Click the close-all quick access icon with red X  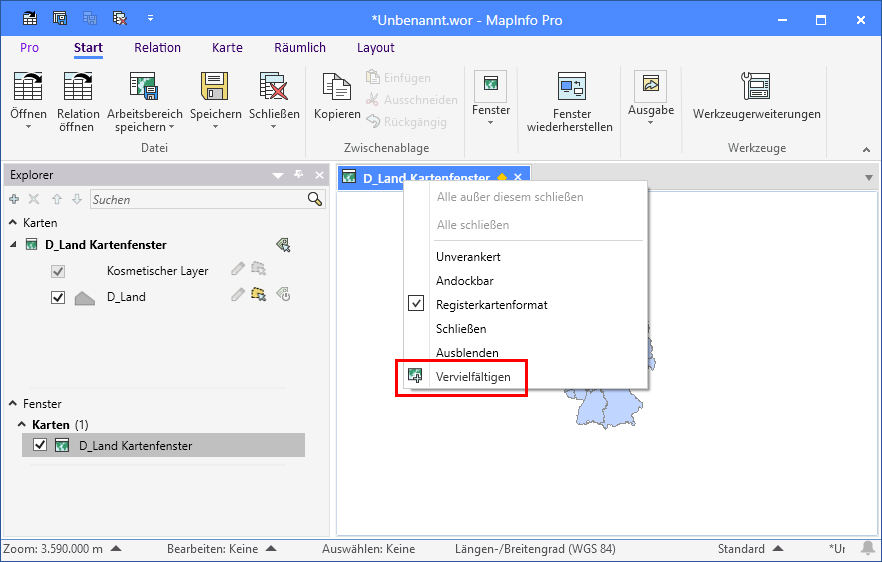[120, 19]
